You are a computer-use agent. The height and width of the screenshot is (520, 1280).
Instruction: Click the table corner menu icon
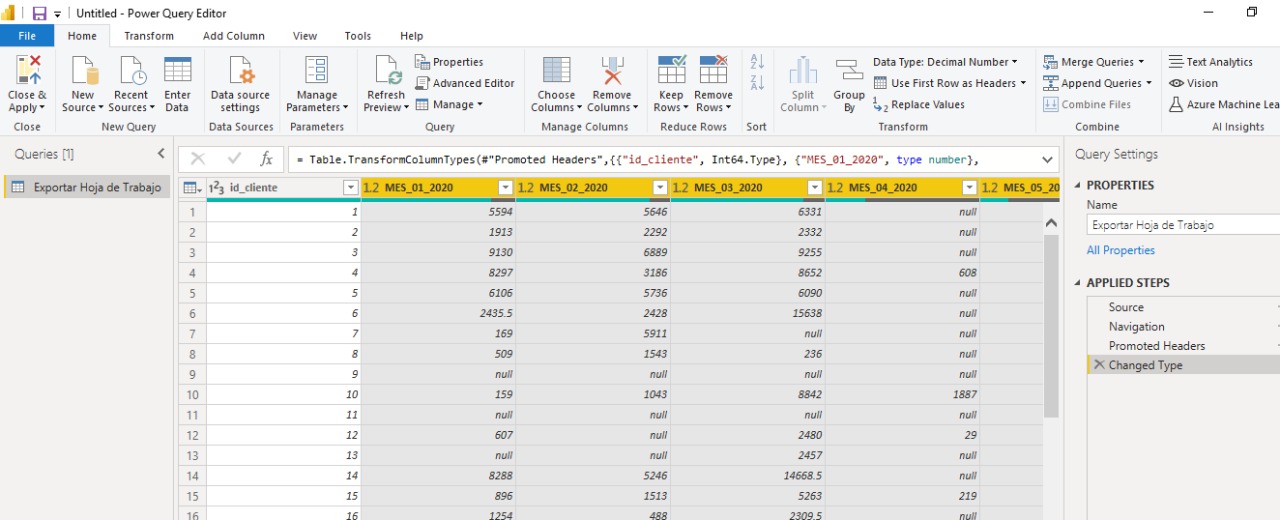click(x=192, y=187)
